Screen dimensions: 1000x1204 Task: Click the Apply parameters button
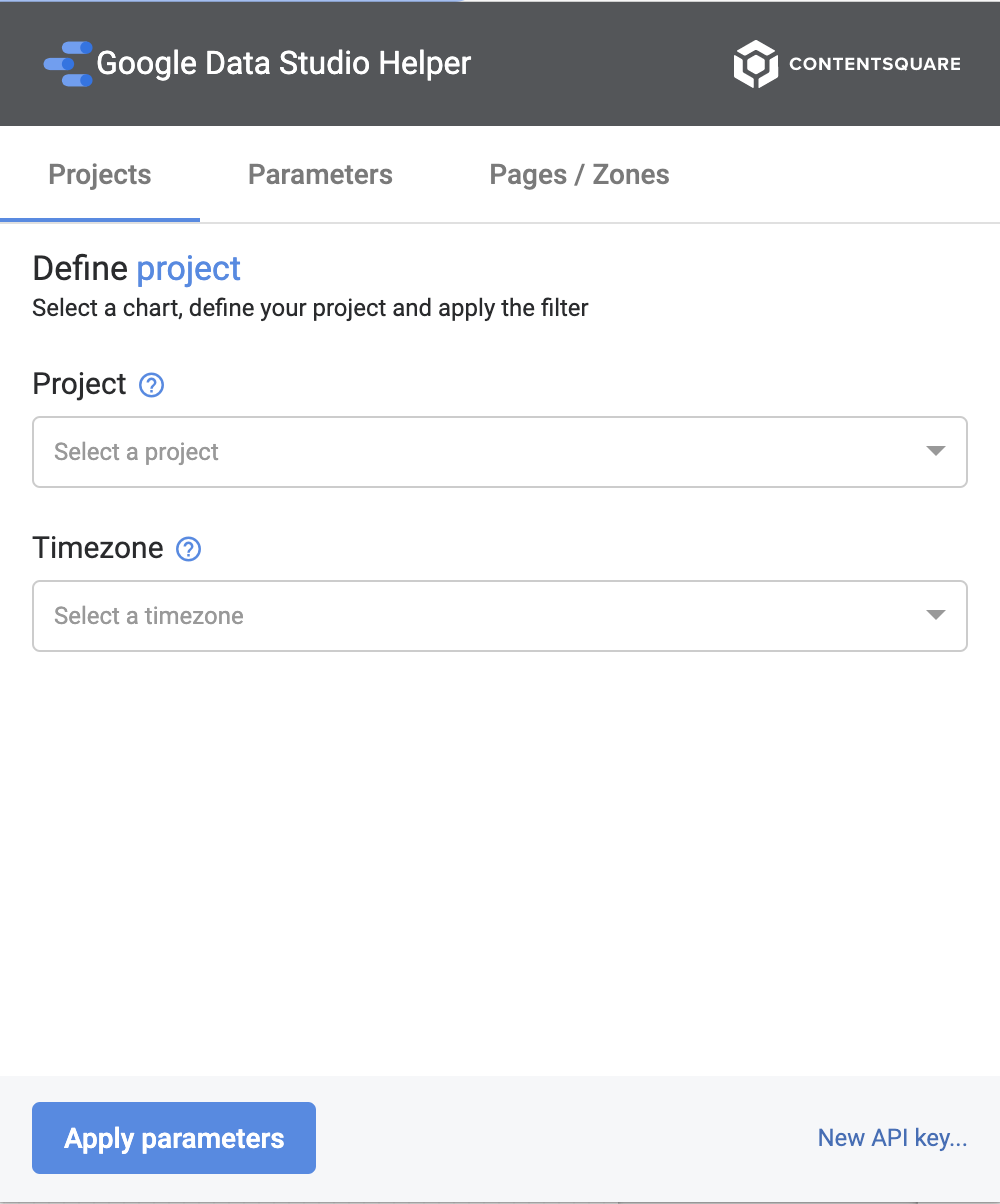pos(174,1138)
